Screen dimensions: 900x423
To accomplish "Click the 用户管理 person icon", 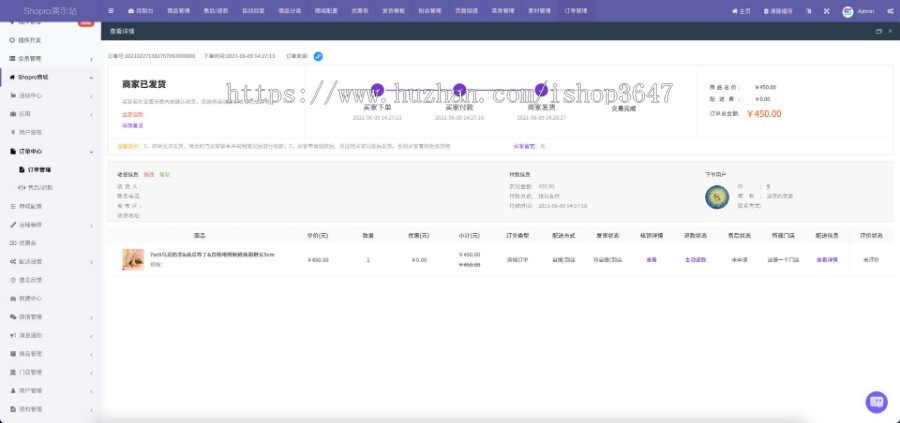I will (x=13, y=391).
